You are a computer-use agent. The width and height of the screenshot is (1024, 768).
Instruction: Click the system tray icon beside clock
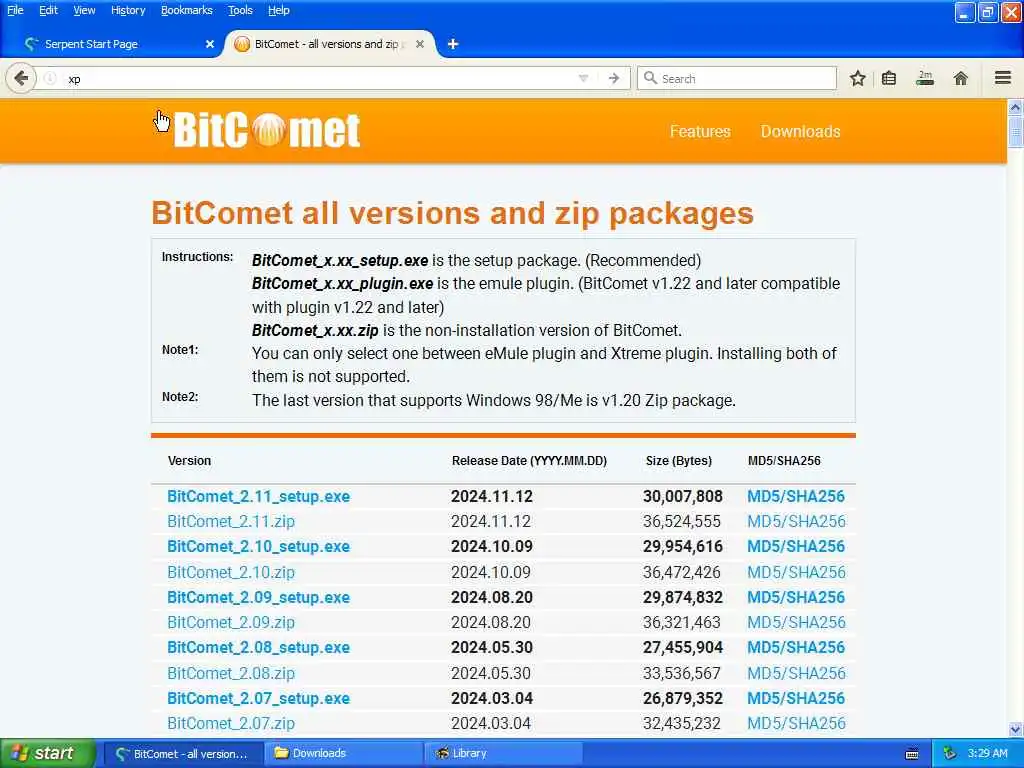[x=950, y=754]
